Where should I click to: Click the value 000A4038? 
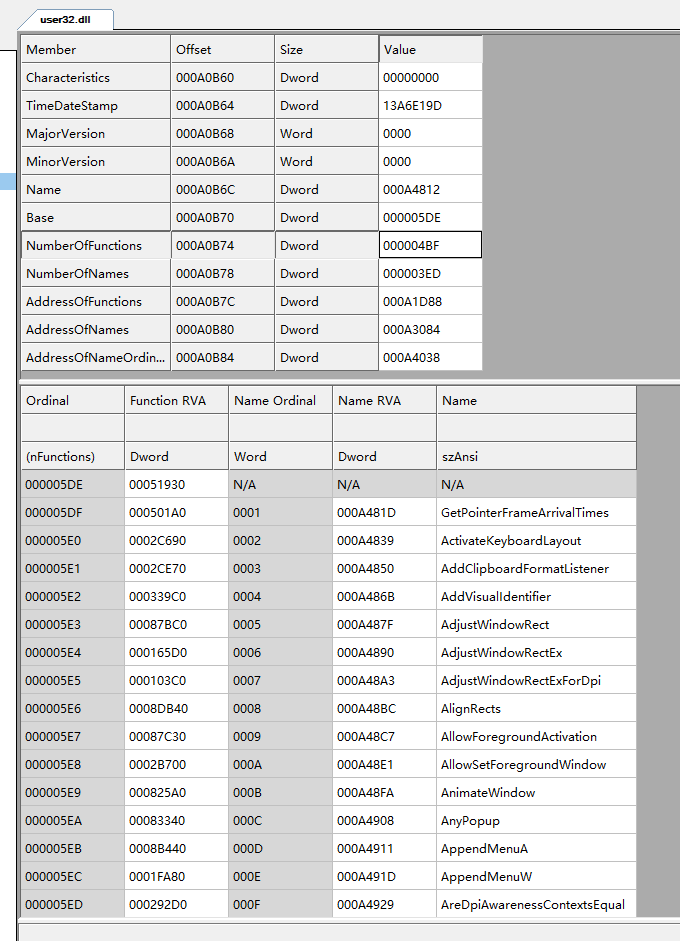(x=430, y=358)
